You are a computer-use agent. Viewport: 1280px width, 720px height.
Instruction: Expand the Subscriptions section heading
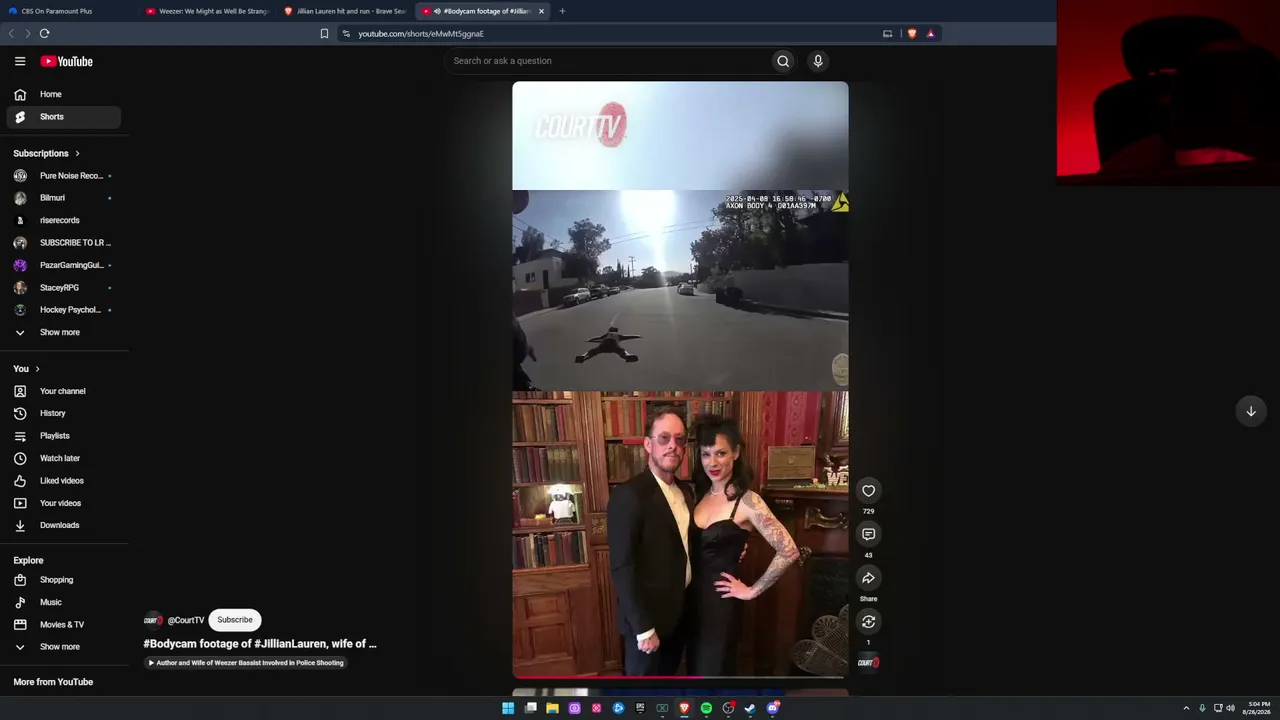coord(46,153)
